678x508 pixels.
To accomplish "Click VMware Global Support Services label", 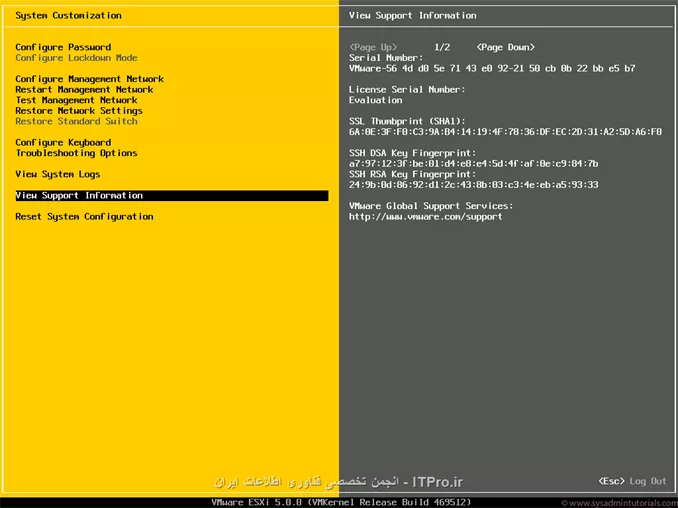I will (x=431, y=206).
